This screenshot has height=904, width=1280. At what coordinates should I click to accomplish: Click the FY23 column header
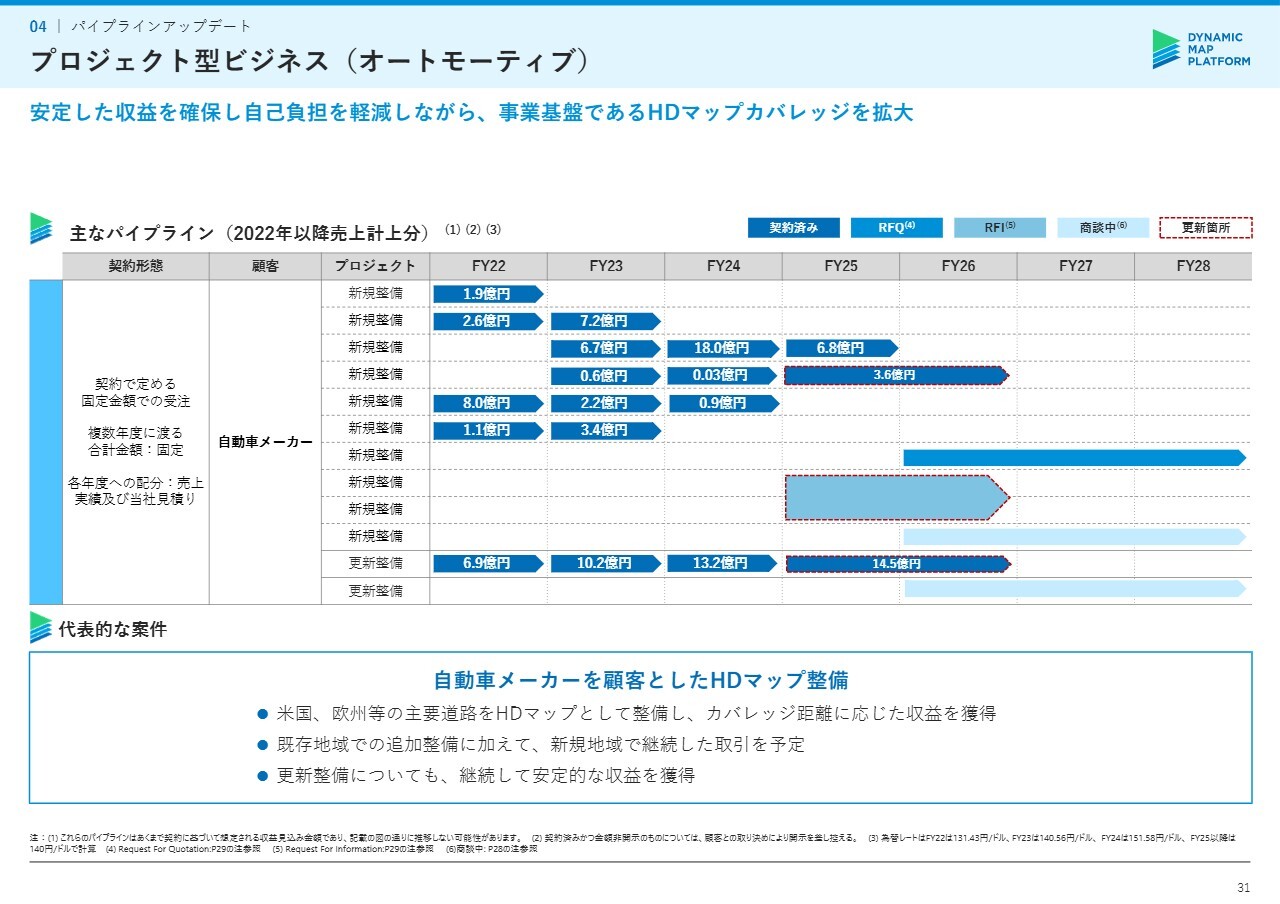[x=606, y=266]
